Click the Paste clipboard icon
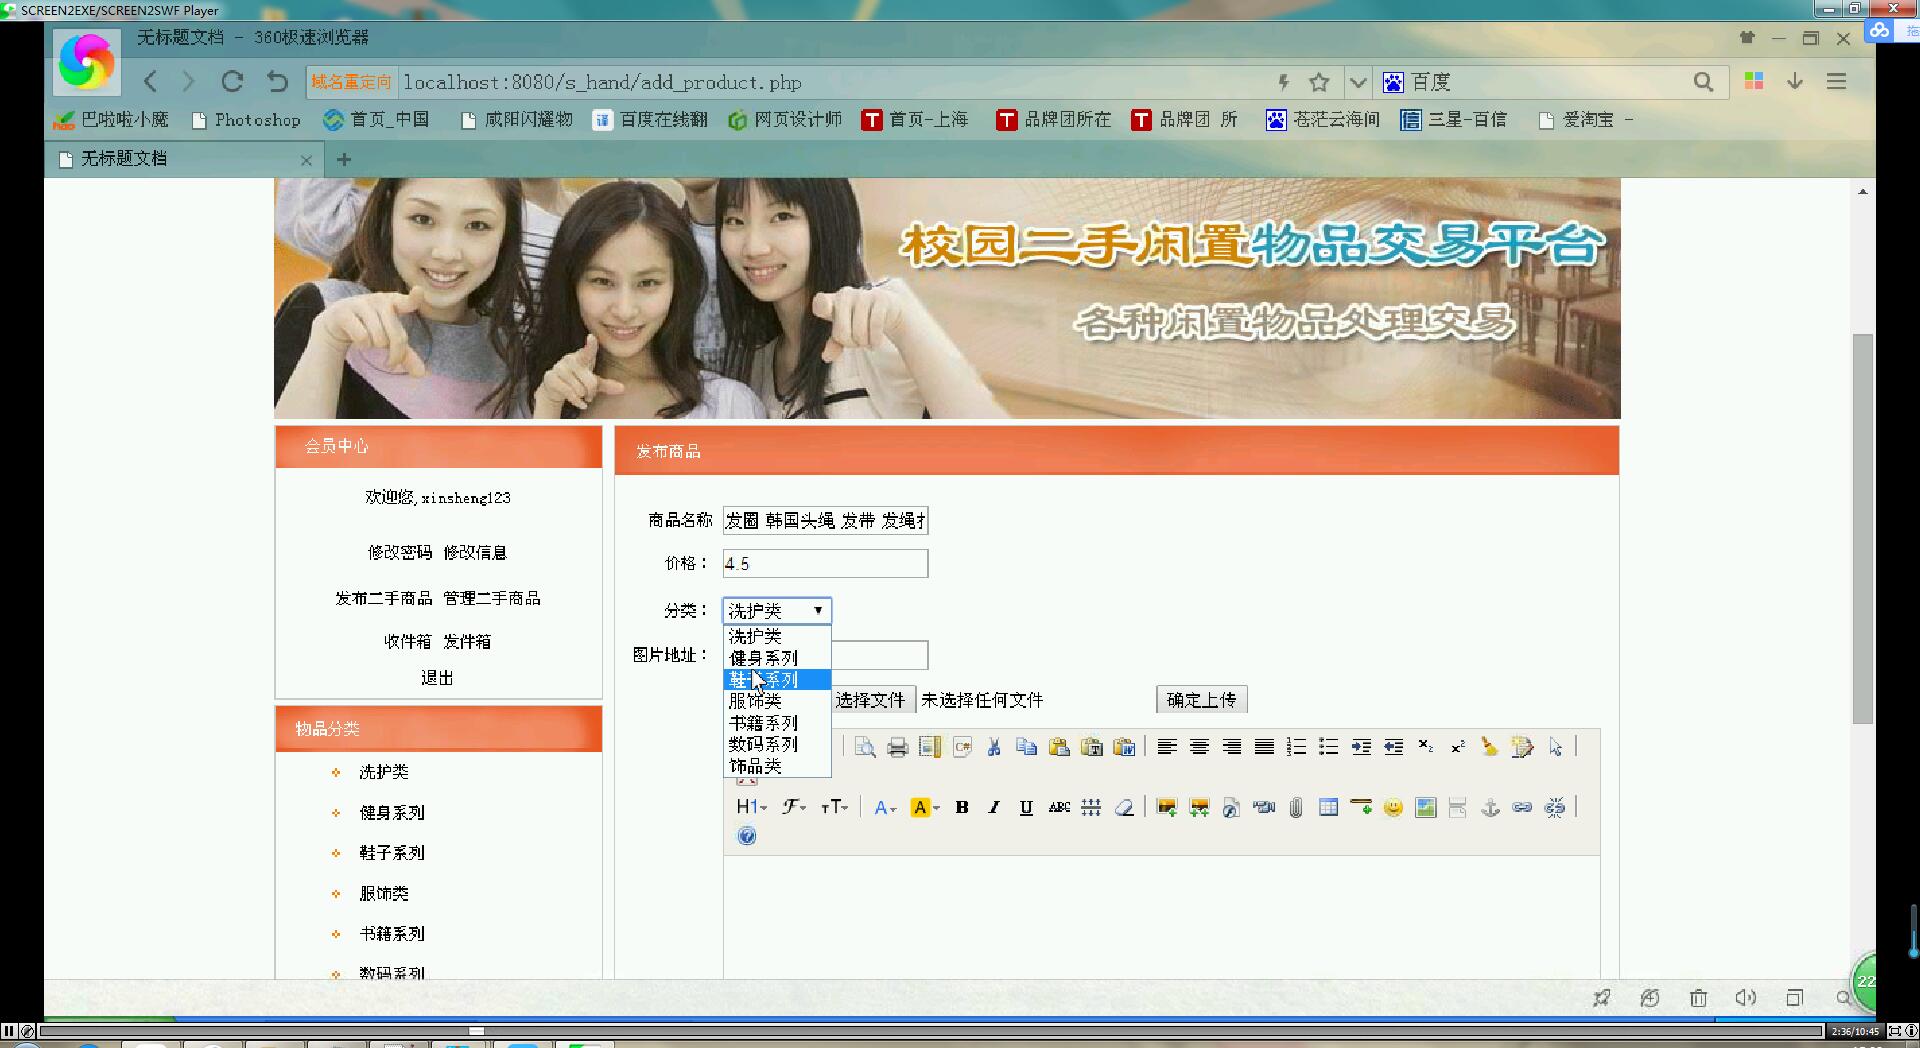Viewport: 1920px width, 1048px height. point(1059,747)
